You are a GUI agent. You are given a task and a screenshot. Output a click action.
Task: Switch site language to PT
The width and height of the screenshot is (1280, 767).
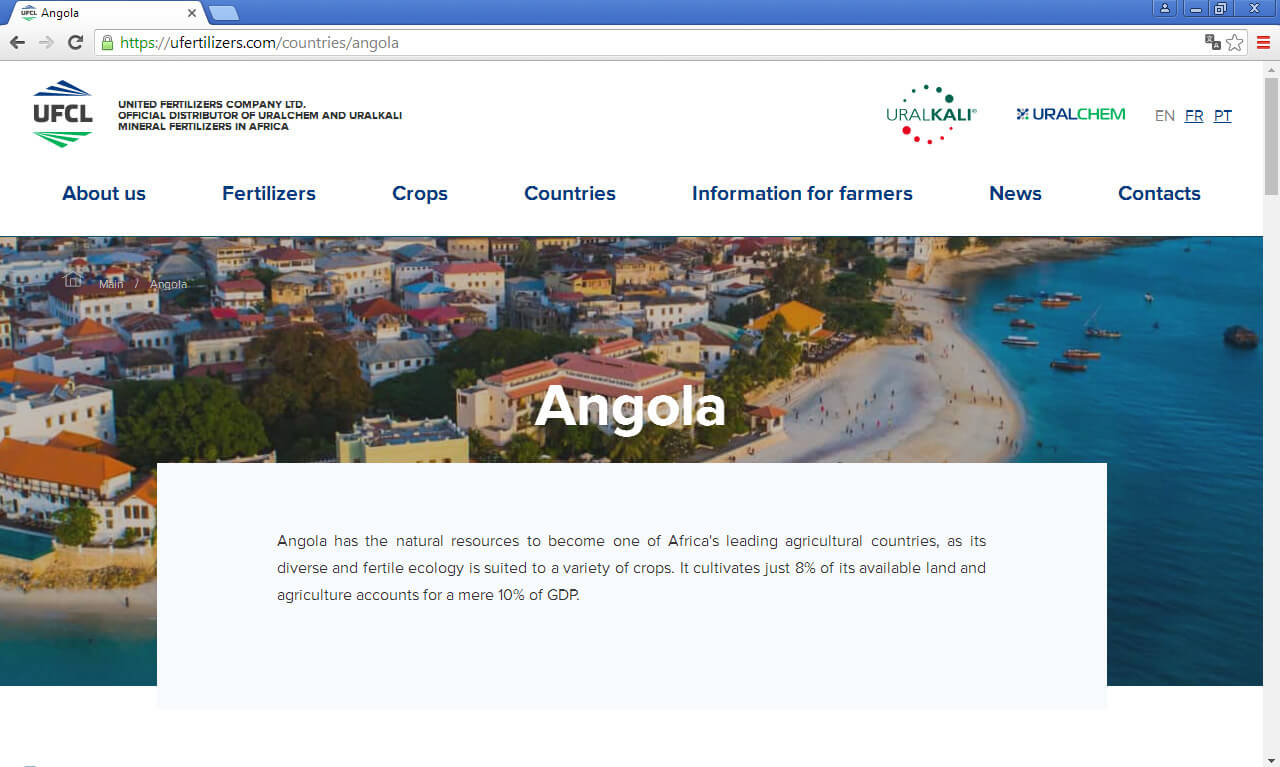tap(1222, 116)
